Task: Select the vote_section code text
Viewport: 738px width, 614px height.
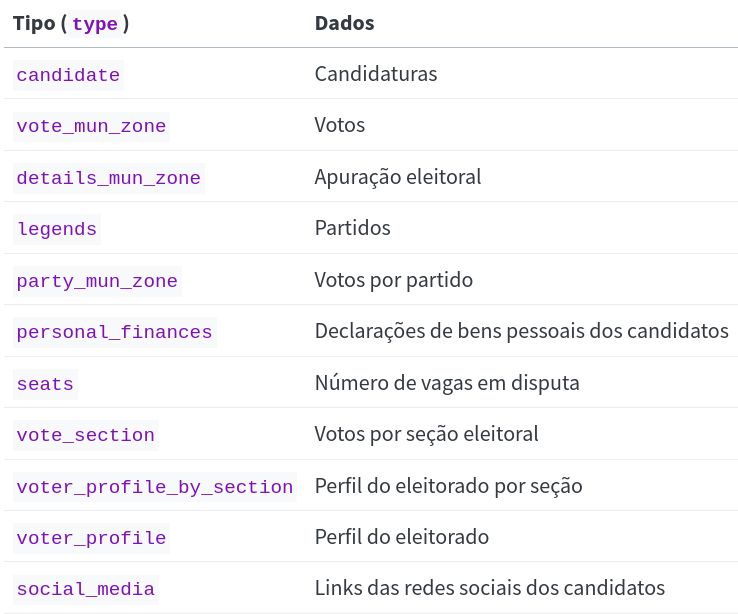Action: pyautogui.click(x=86, y=435)
